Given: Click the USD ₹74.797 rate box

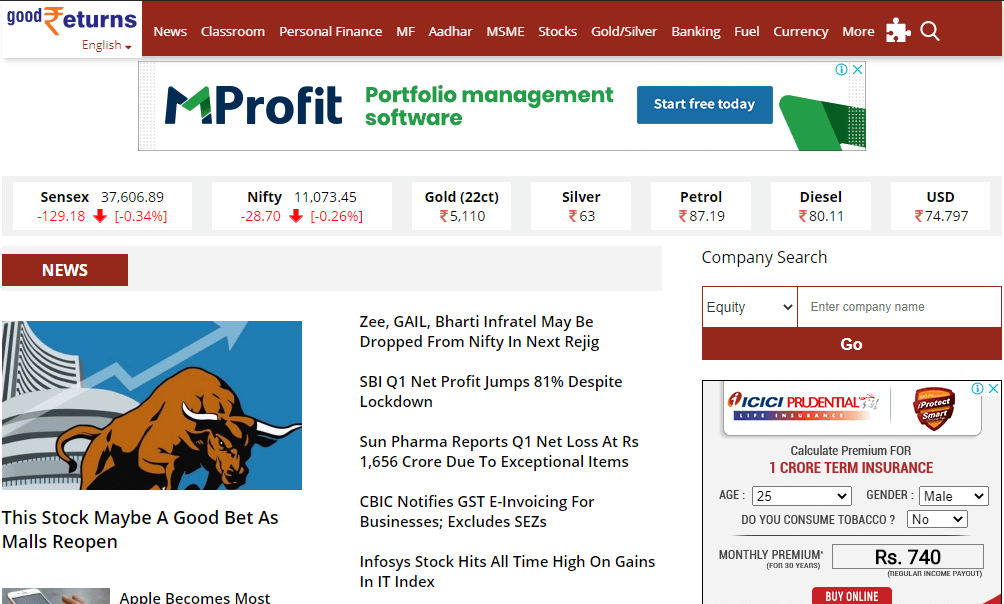Looking at the screenshot, I should click(x=941, y=206).
